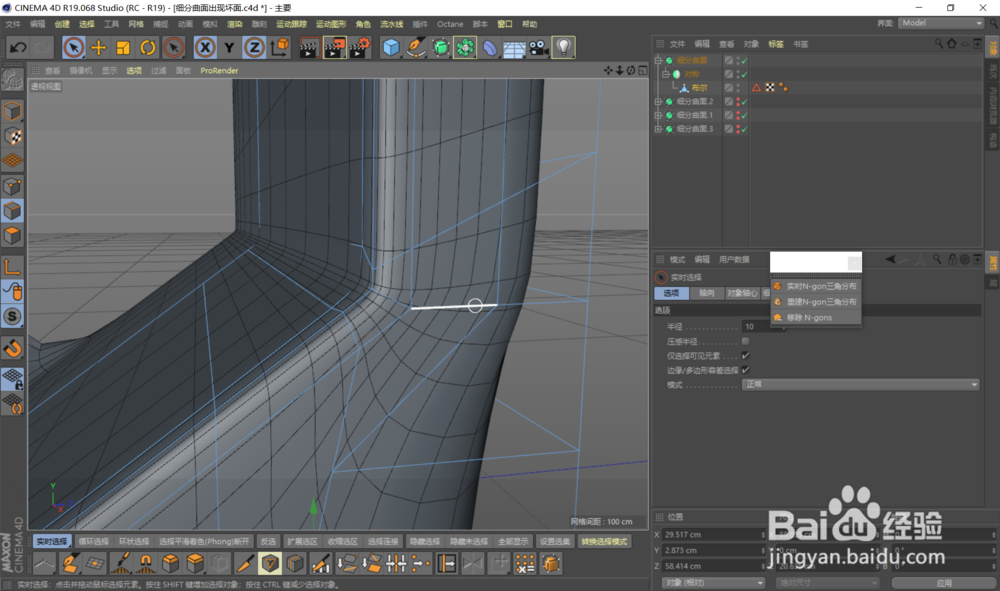This screenshot has width=1000, height=591.
Task: Expand the 细分曲面.2 object tree
Action: 658,101
